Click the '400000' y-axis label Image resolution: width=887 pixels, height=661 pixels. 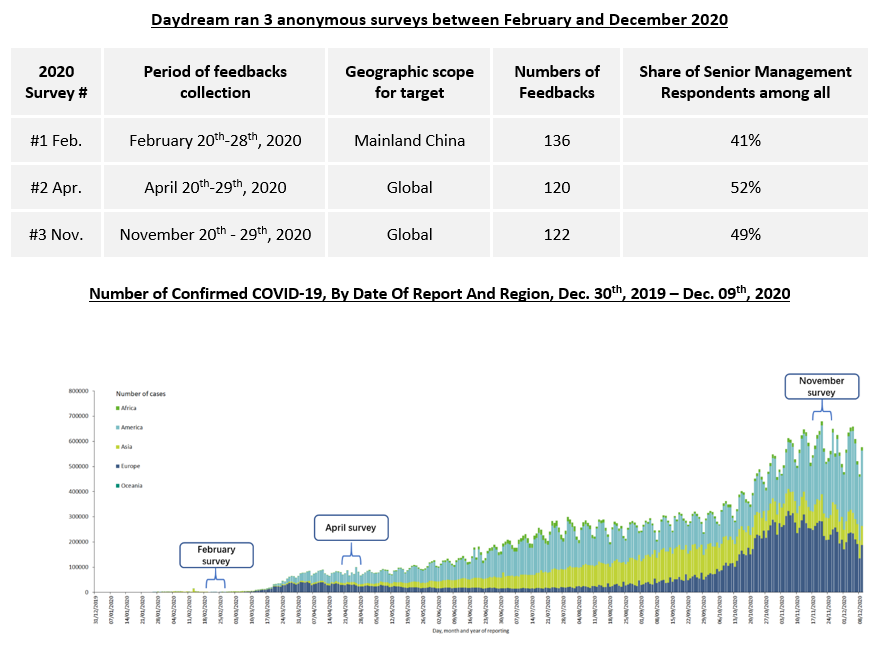pyautogui.click(x=79, y=492)
